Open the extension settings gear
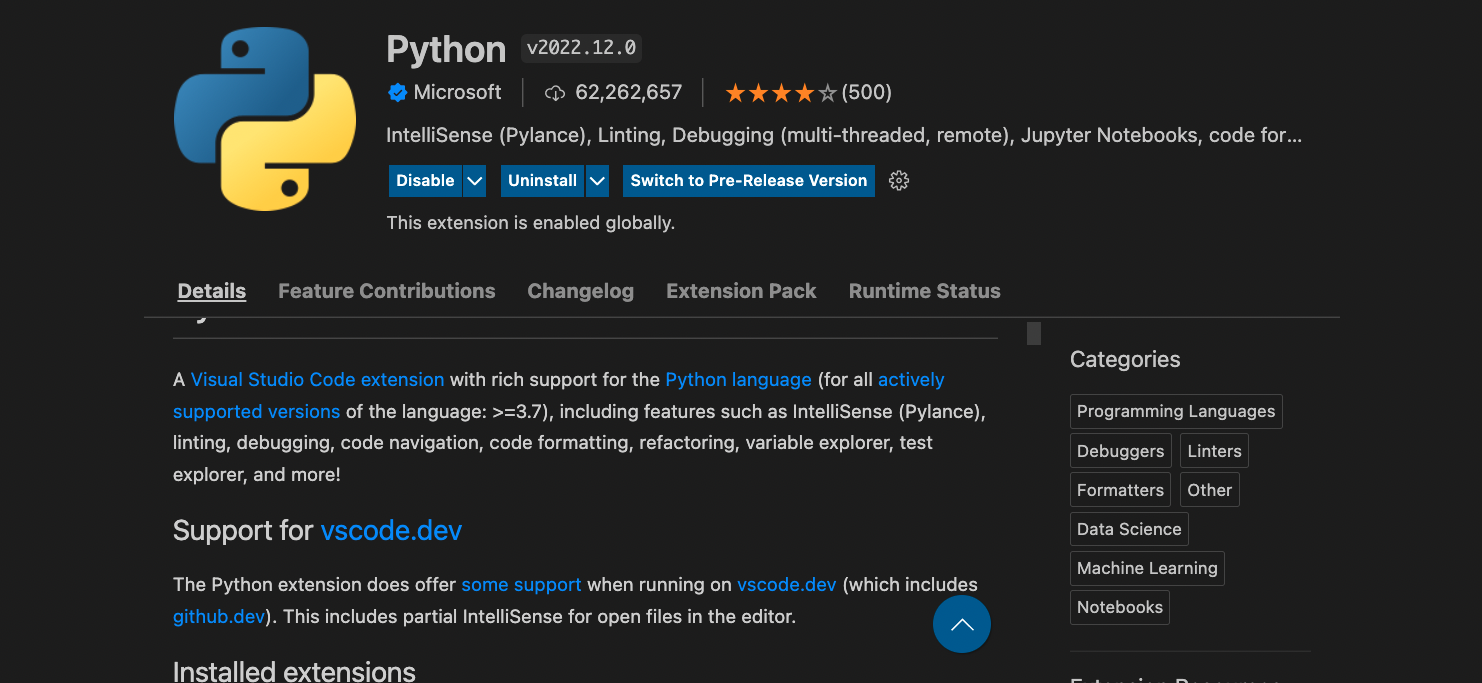Image resolution: width=1482 pixels, height=683 pixels. pyautogui.click(x=899, y=181)
